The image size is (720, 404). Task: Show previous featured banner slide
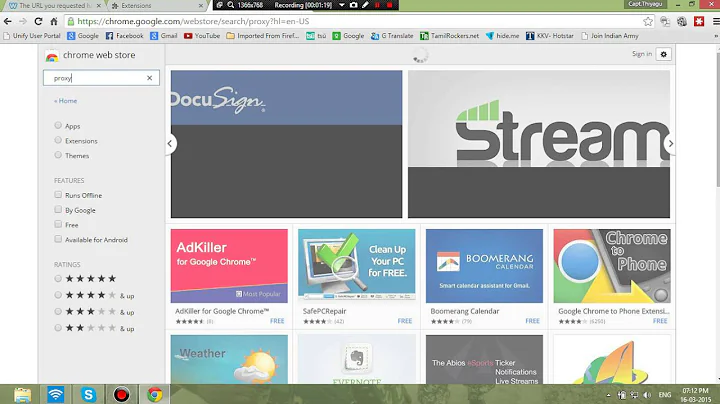click(x=170, y=144)
